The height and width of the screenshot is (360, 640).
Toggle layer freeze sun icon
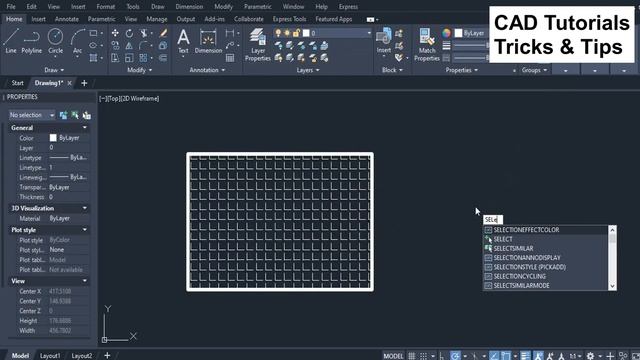tap(287, 33)
